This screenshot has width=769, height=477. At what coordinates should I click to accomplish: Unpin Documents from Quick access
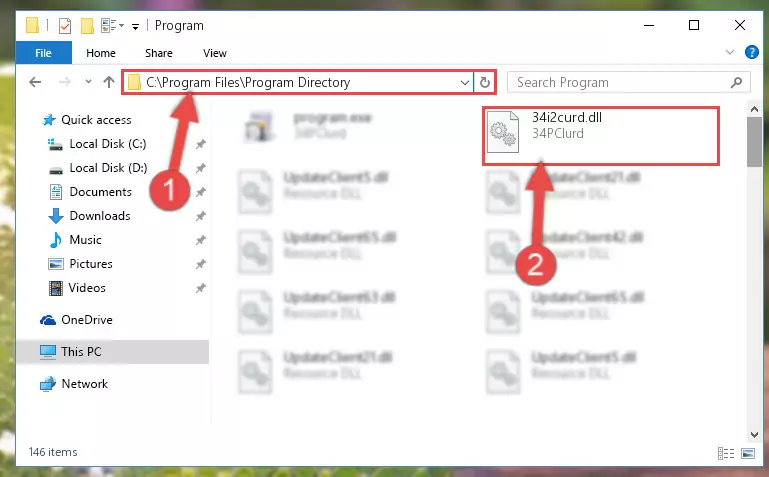201,192
